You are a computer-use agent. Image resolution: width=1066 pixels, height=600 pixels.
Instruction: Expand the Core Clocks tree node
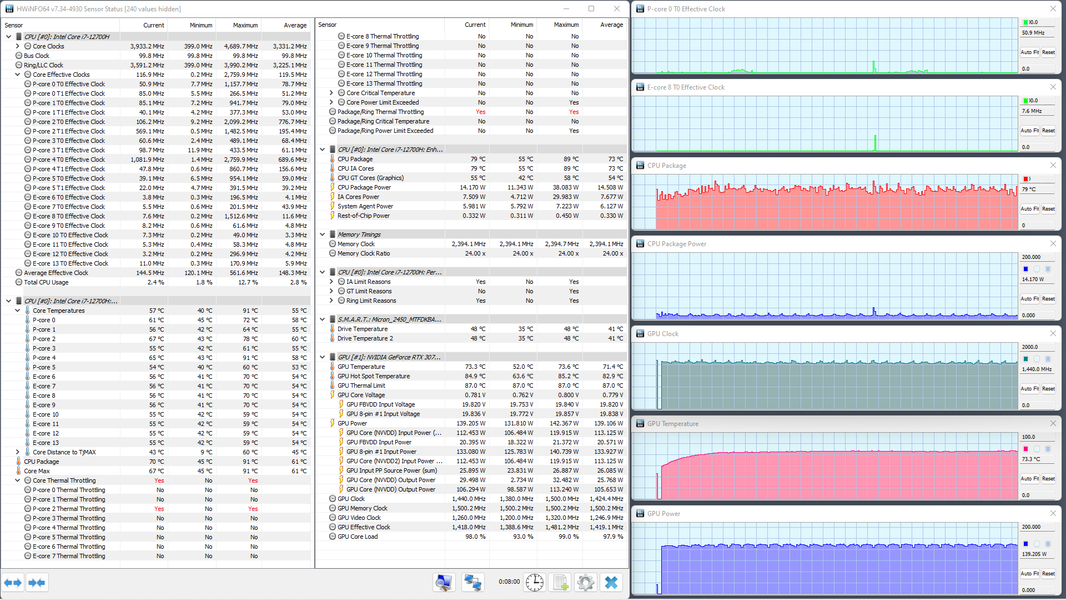pos(18,46)
